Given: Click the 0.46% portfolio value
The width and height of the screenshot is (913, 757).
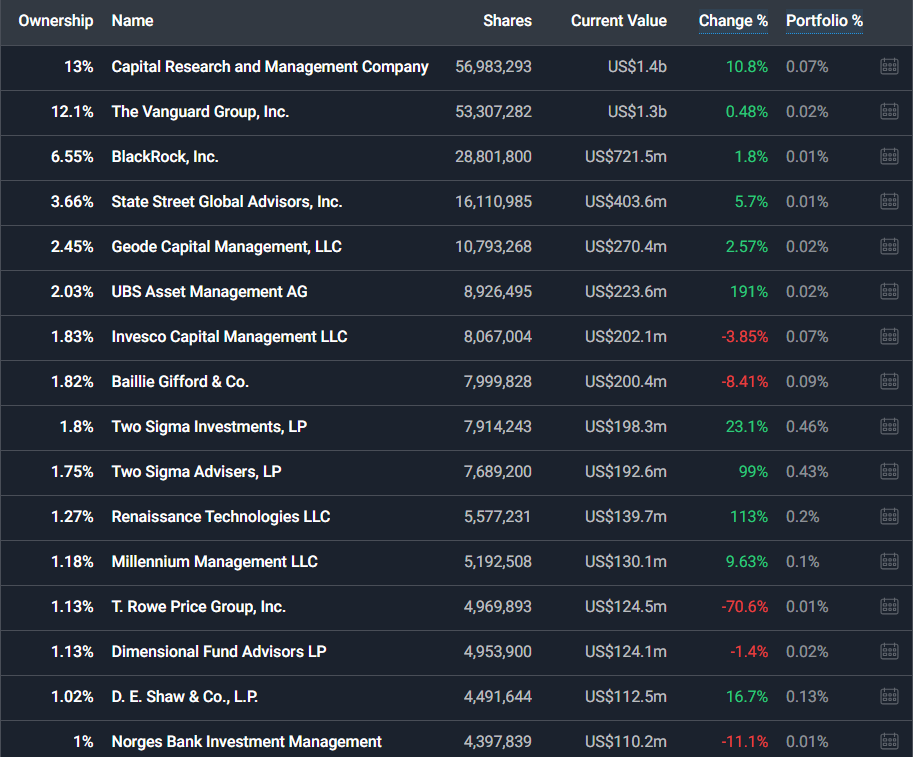Looking at the screenshot, I should 807,427.
